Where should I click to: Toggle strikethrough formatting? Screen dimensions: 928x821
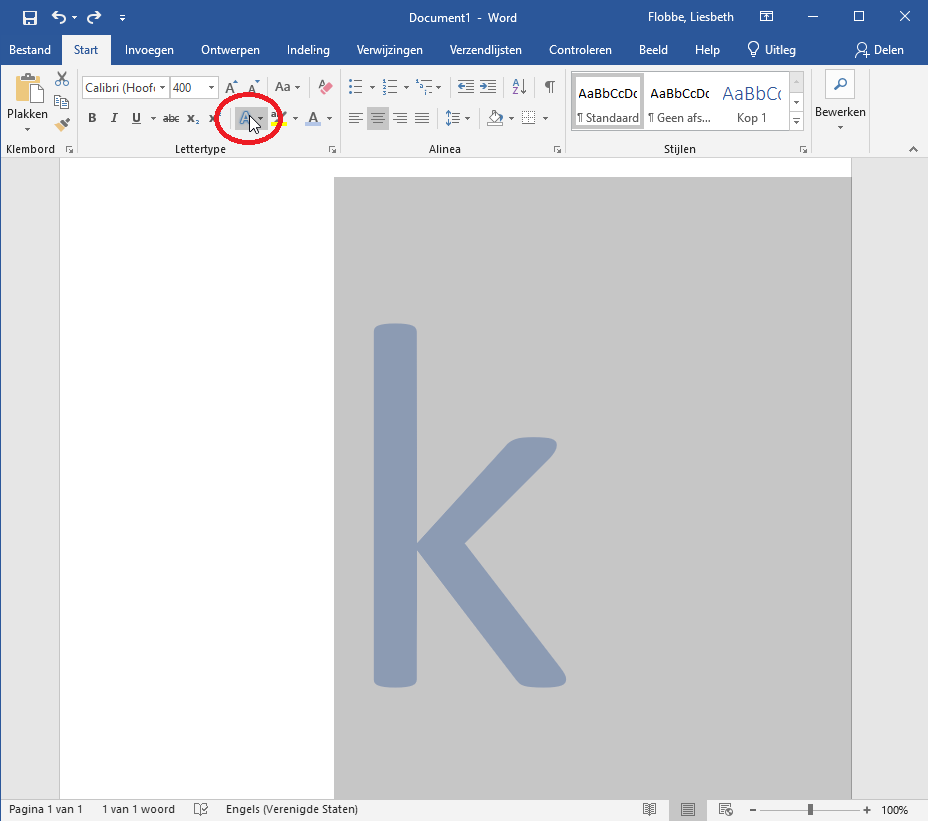(171, 118)
